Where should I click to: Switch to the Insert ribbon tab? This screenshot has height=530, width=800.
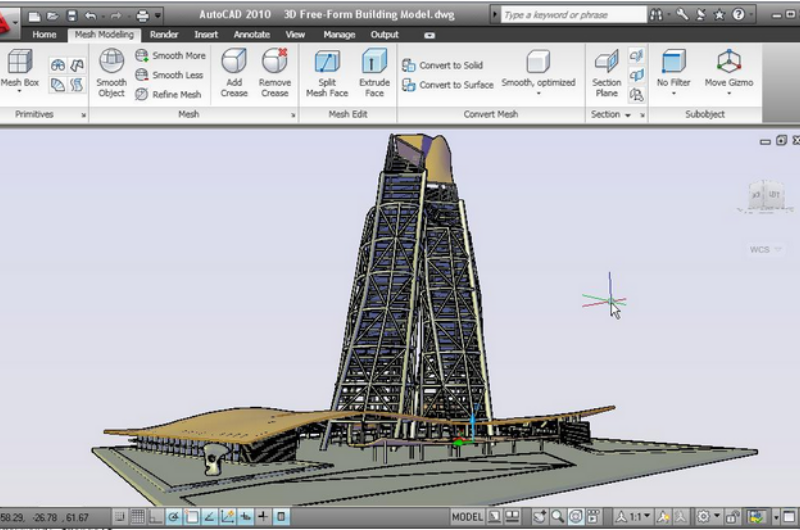click(206, 35)
